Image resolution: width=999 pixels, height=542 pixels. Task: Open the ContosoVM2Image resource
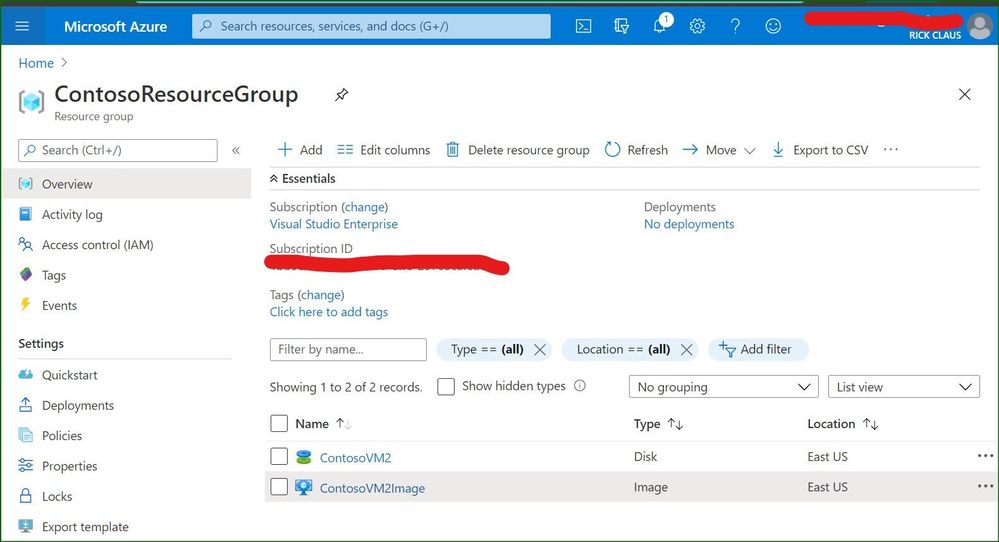tap(372, 488)
